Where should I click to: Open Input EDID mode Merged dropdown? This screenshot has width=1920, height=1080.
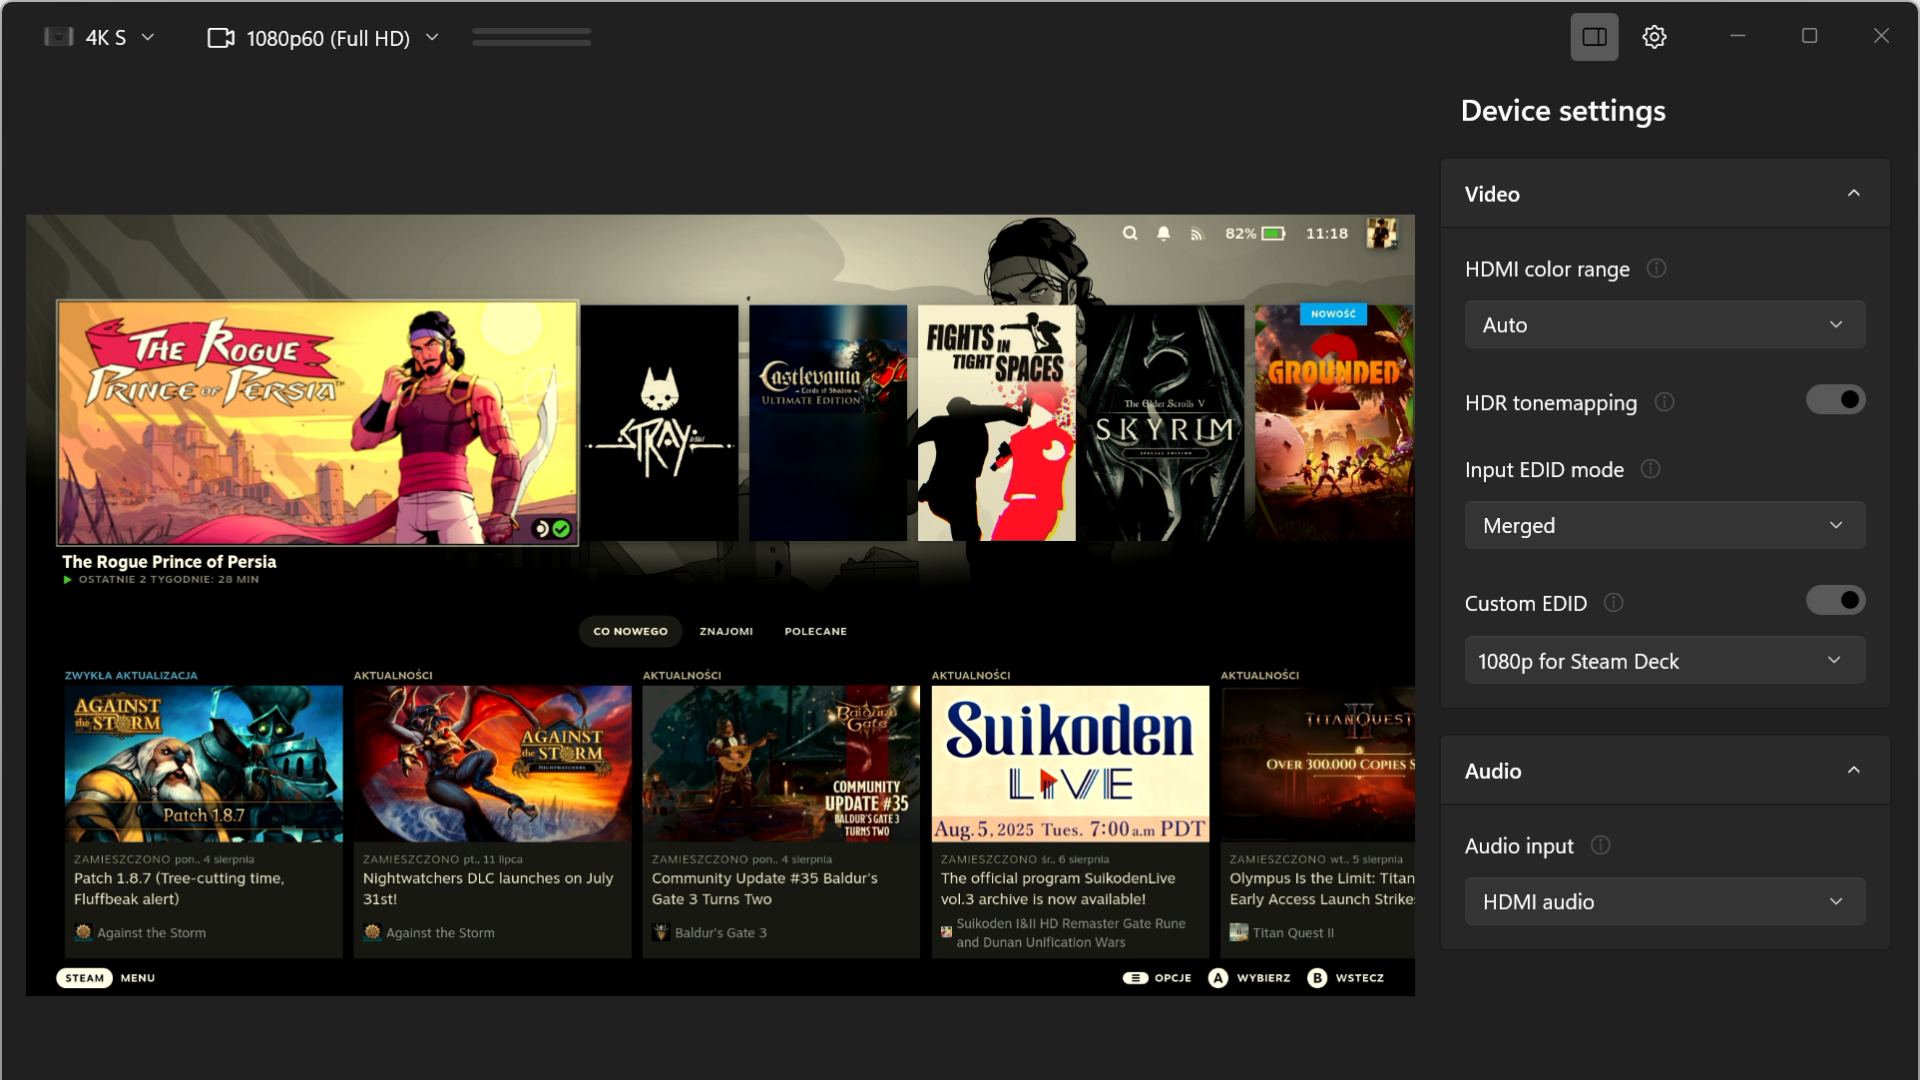point(1664,525)
